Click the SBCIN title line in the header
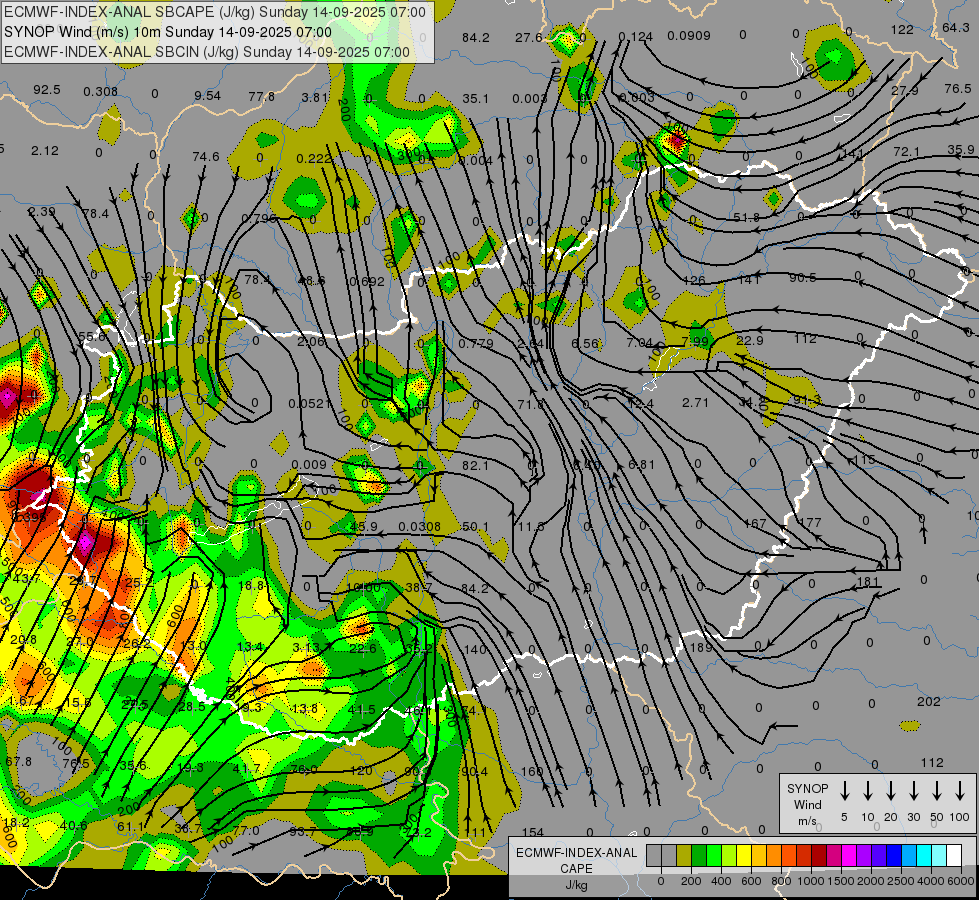This screenshot has height=900, width=979. point(207,52)
